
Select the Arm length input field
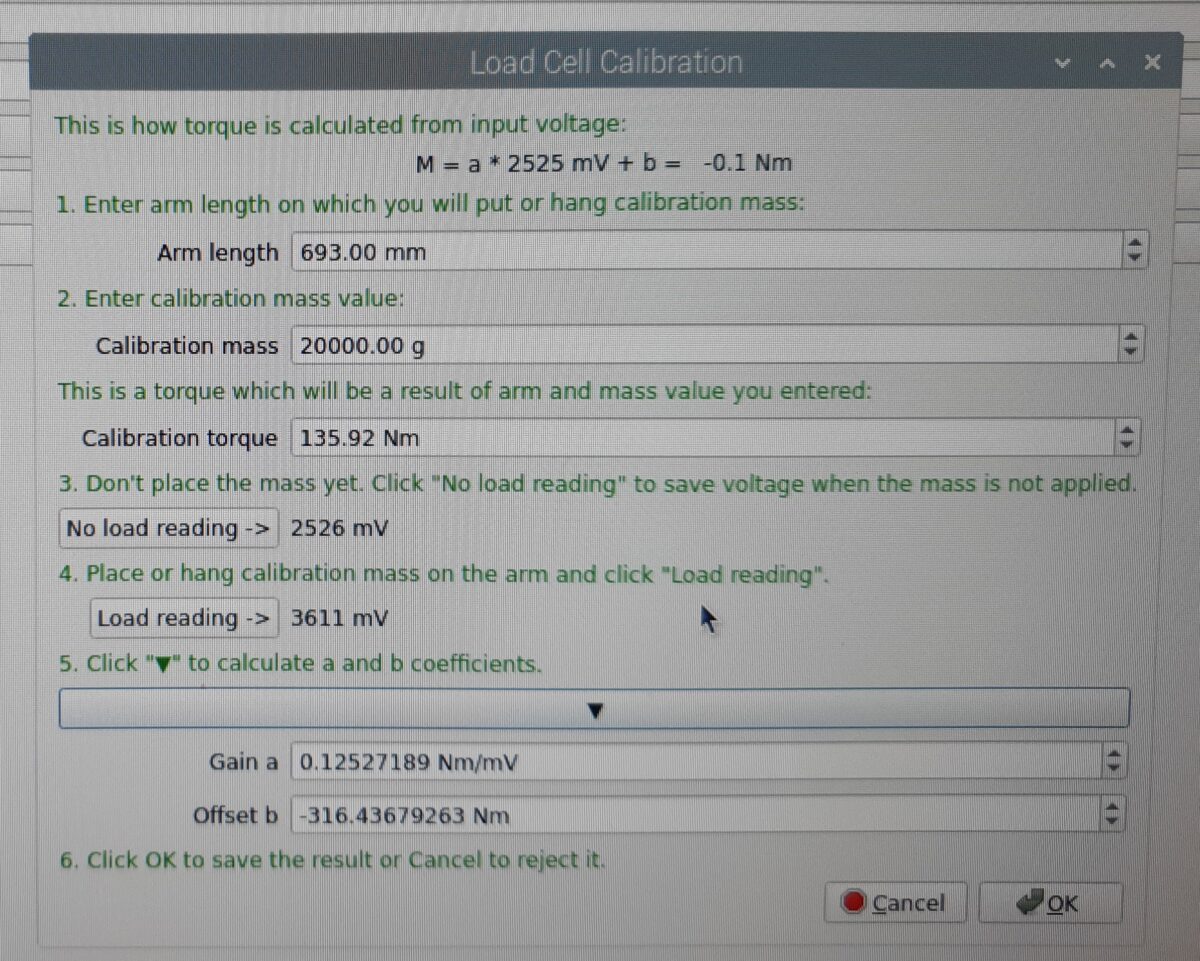coord(600,251)
